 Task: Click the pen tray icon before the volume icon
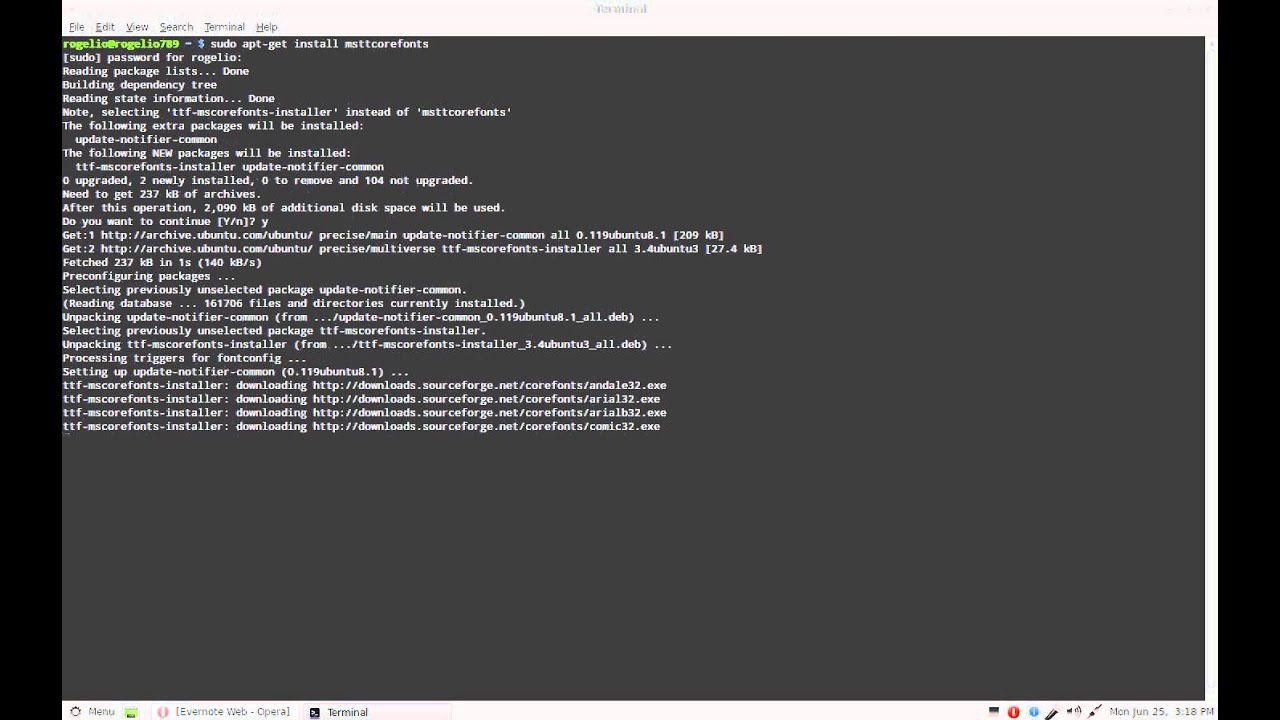pos(1052,713)
